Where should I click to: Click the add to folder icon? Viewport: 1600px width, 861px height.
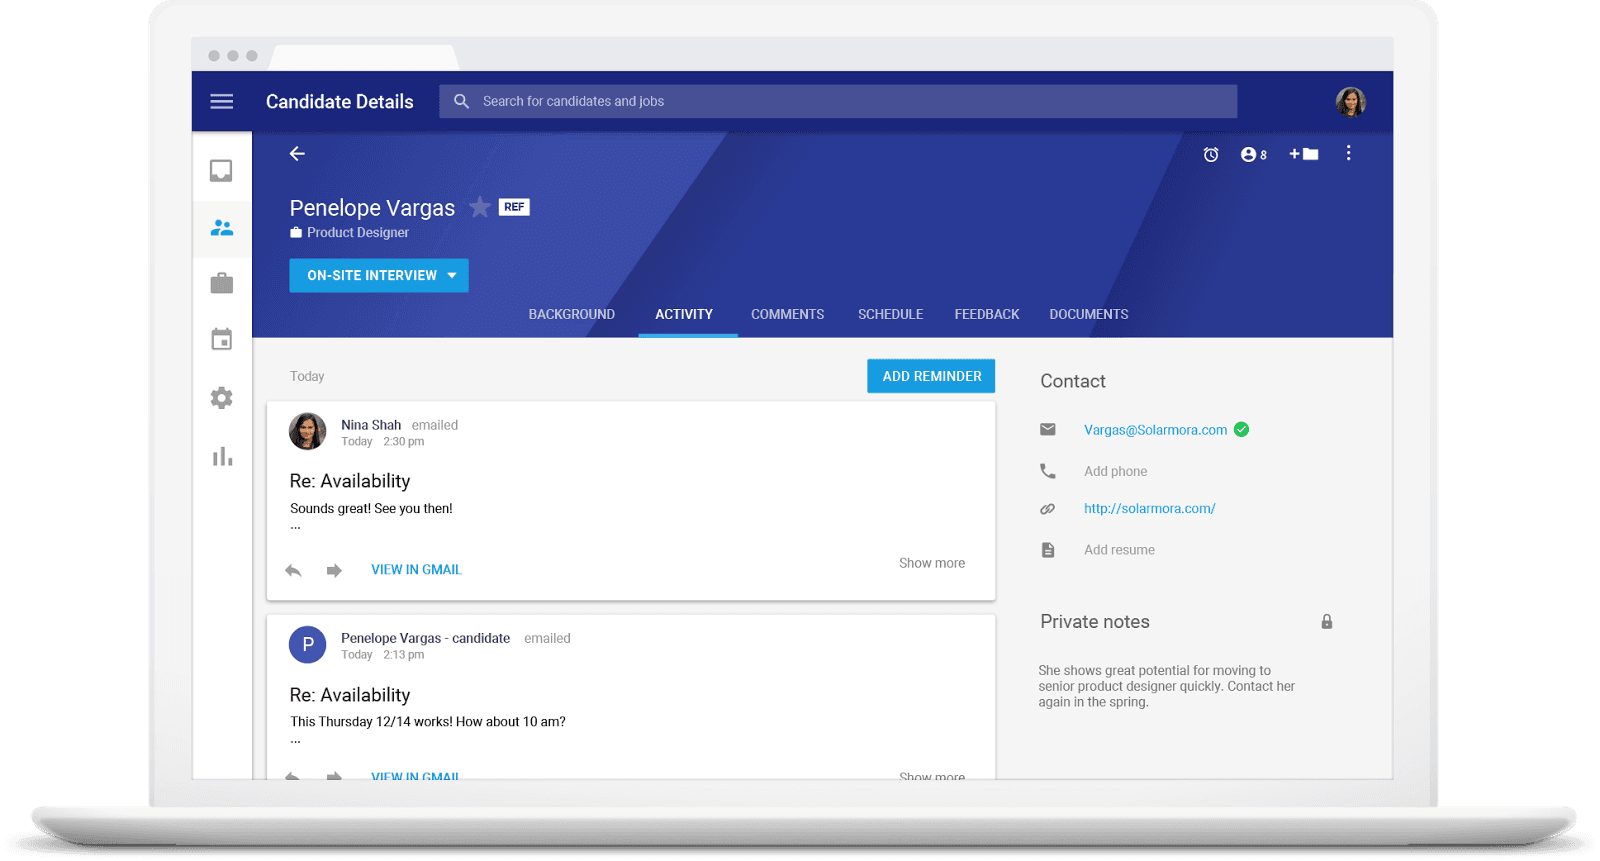pyautogui.click(x=1304, y=154)
